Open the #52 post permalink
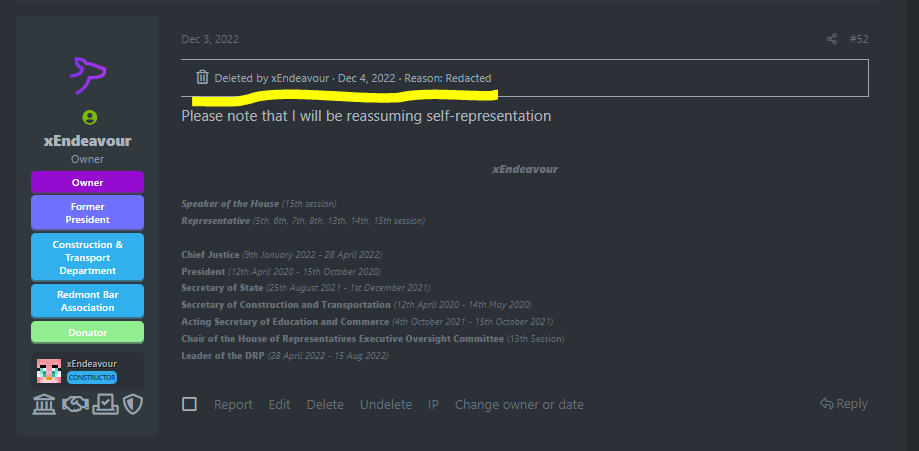 (x=859, y=39)
